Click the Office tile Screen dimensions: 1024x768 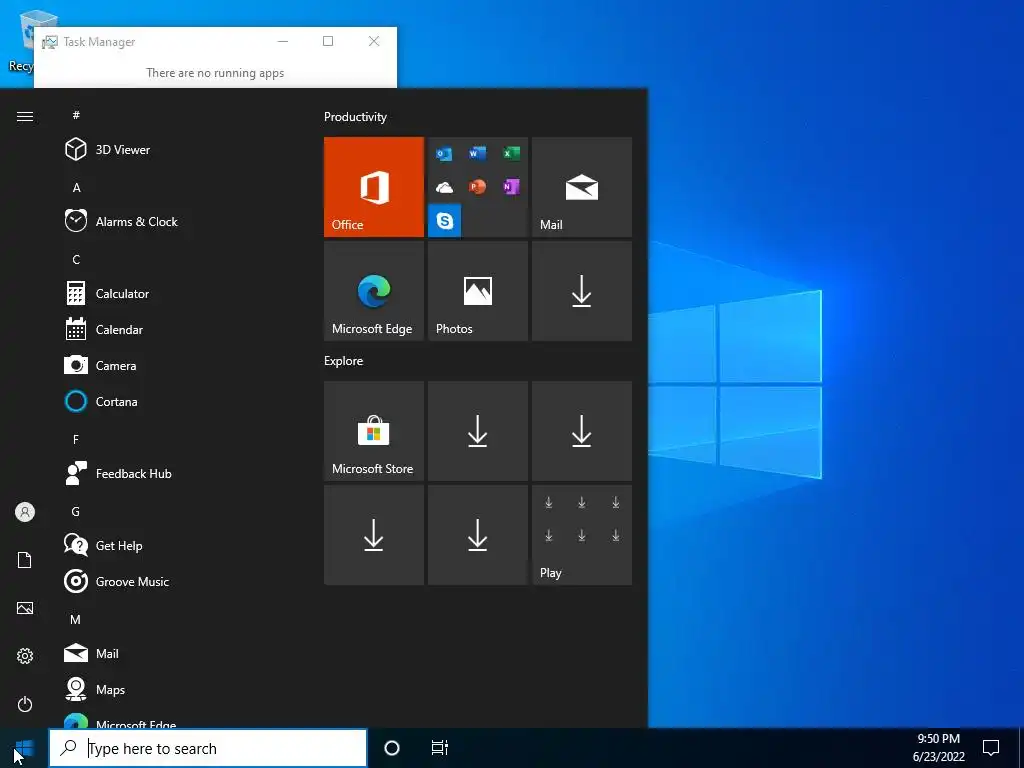pos(374,187)
